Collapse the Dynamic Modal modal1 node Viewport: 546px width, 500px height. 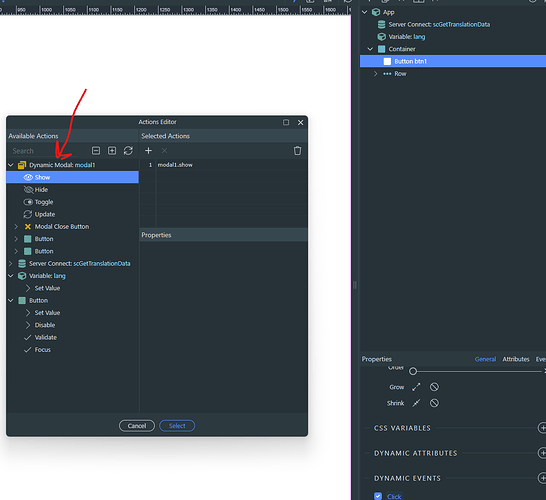pyautogui.click(x=11, y=165)
